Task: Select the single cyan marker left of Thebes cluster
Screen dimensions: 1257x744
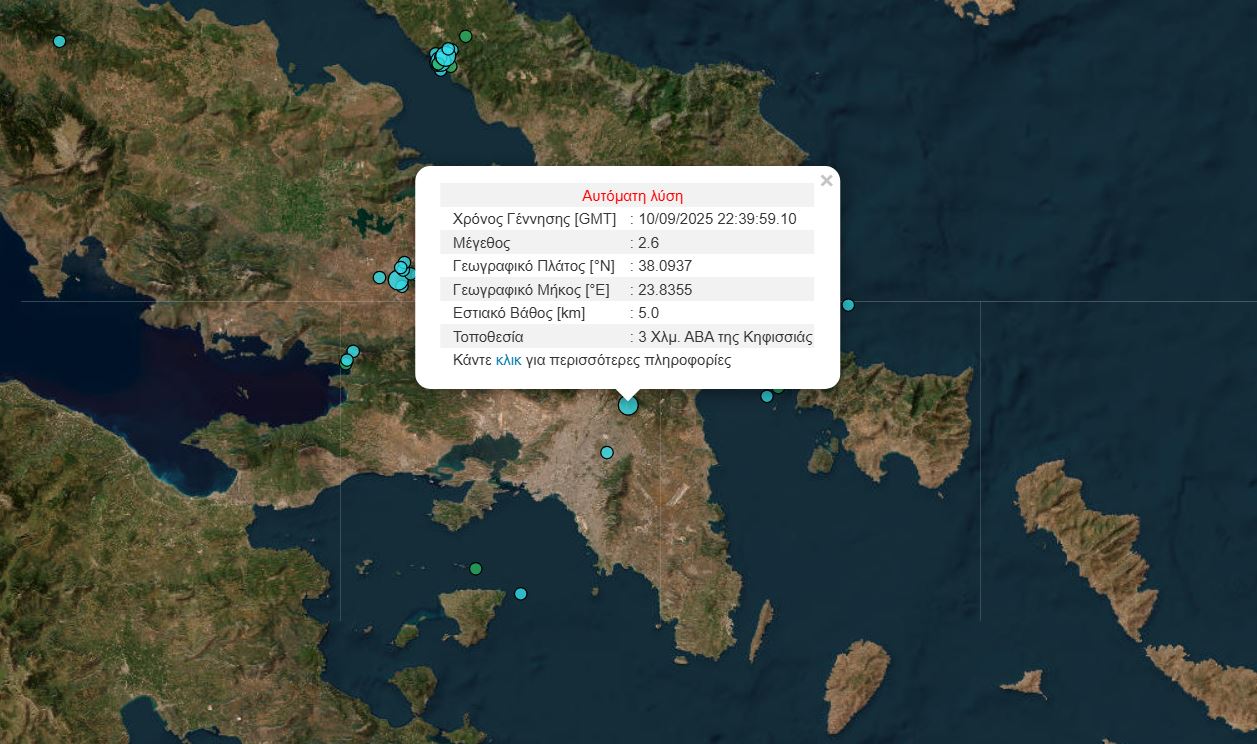Action: click(x=379, y=277)
